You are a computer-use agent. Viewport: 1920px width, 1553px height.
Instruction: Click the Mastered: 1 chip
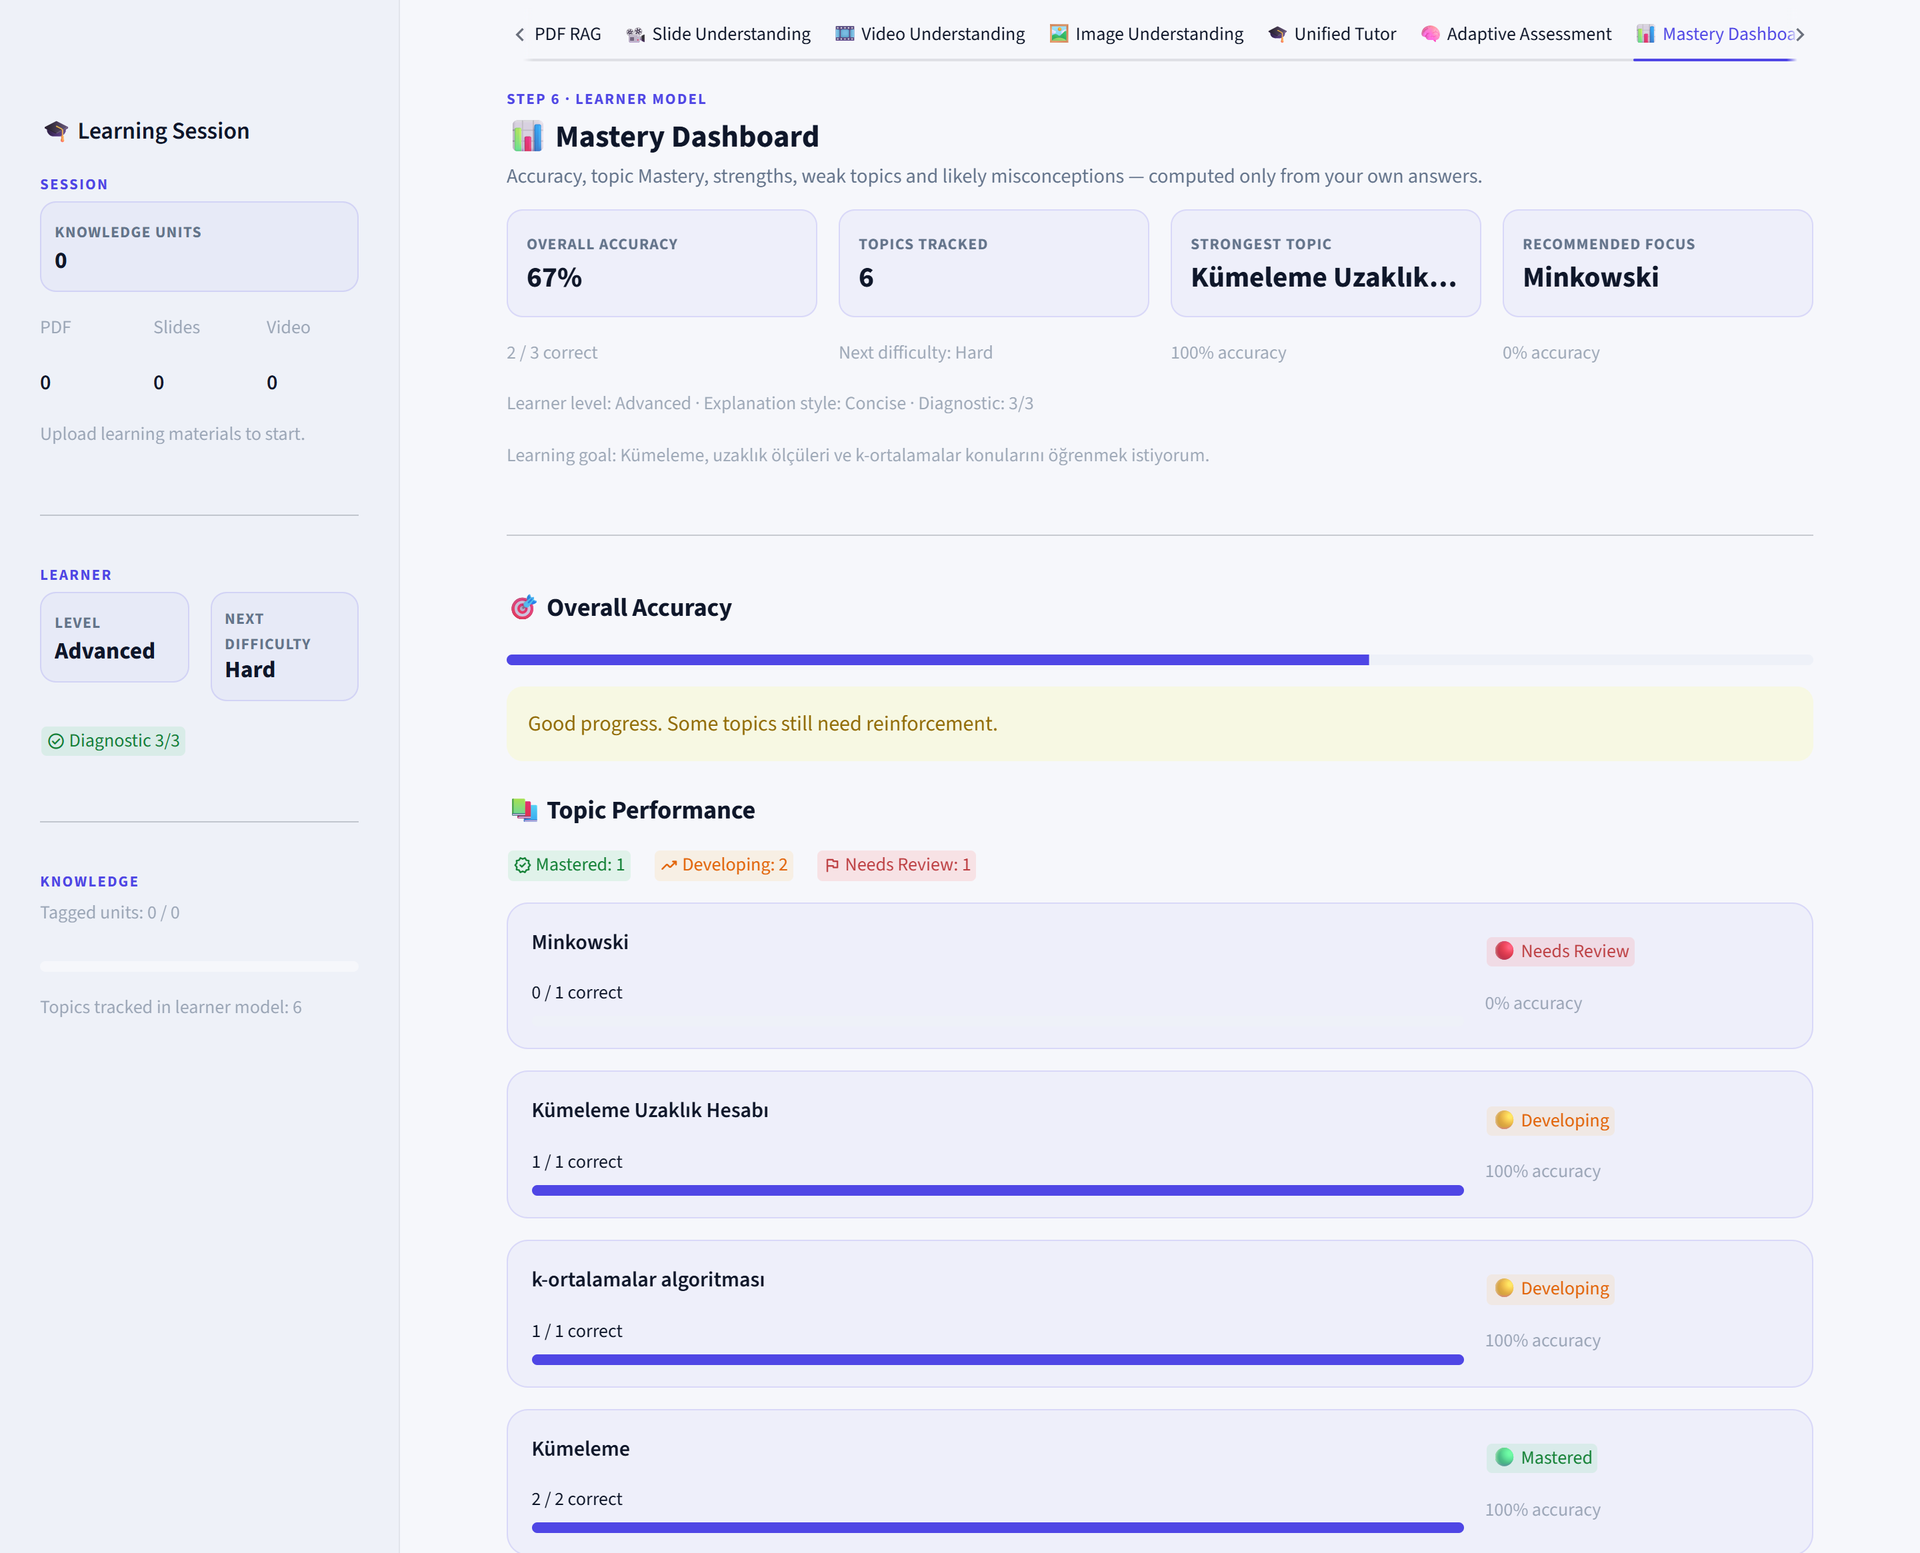click(569, 865)
